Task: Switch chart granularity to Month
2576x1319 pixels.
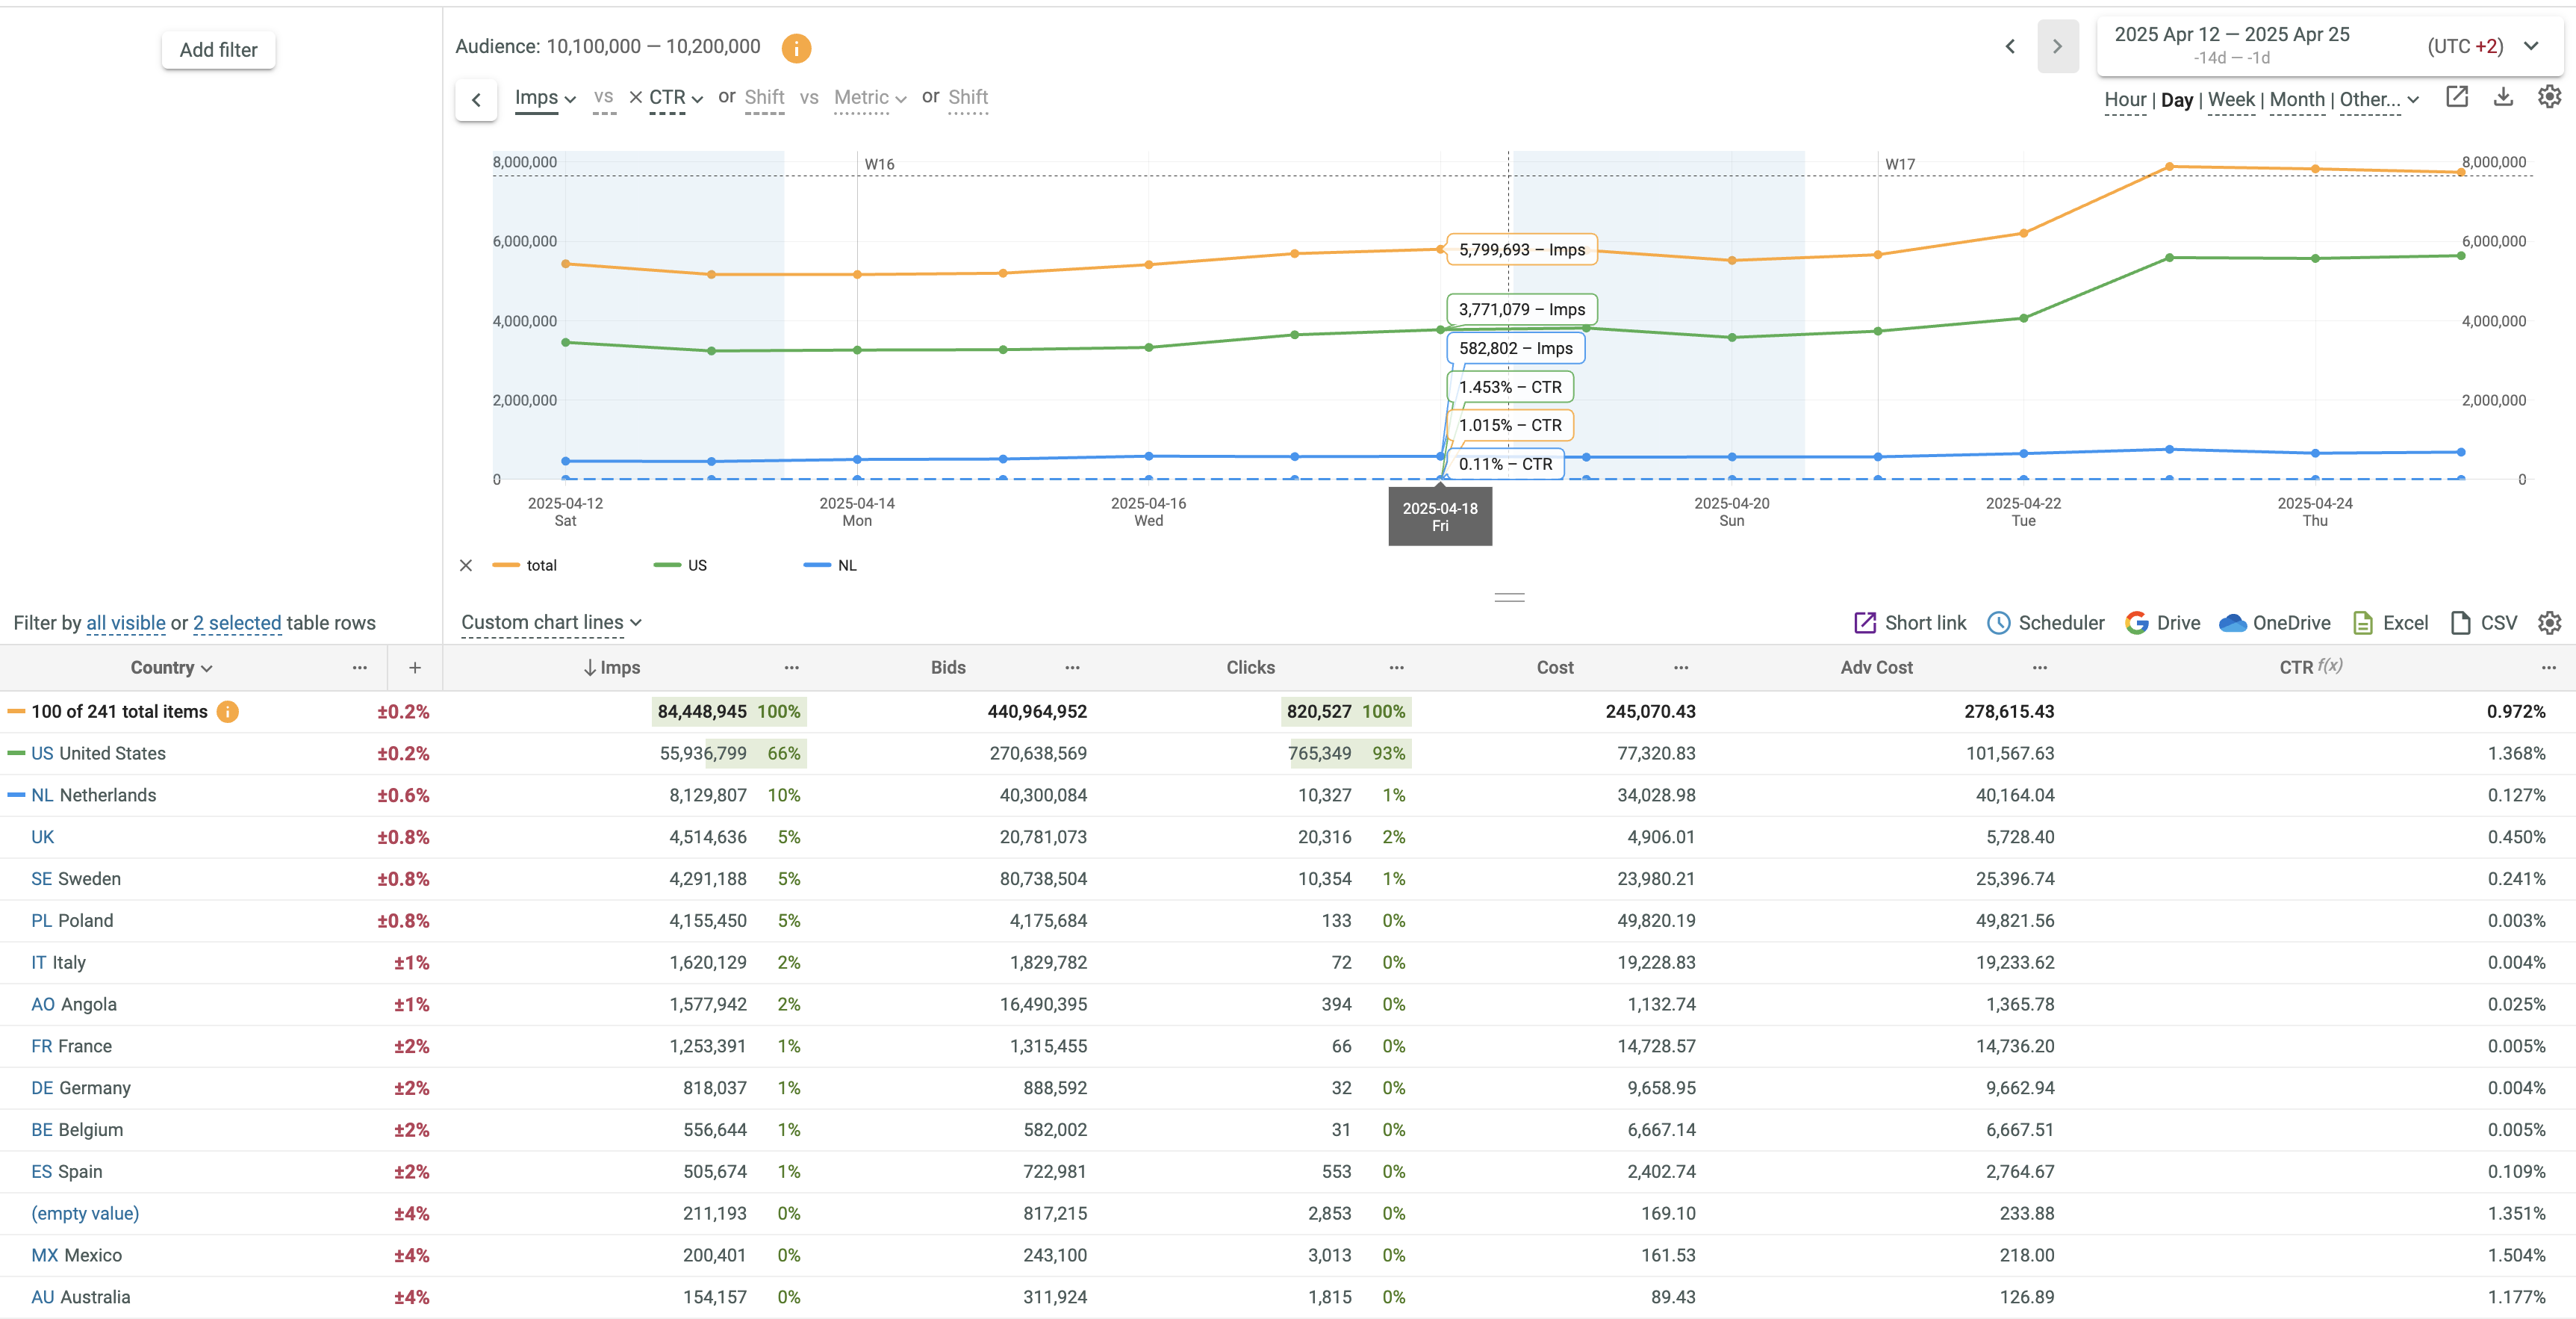Action: tap(2296, 99)
